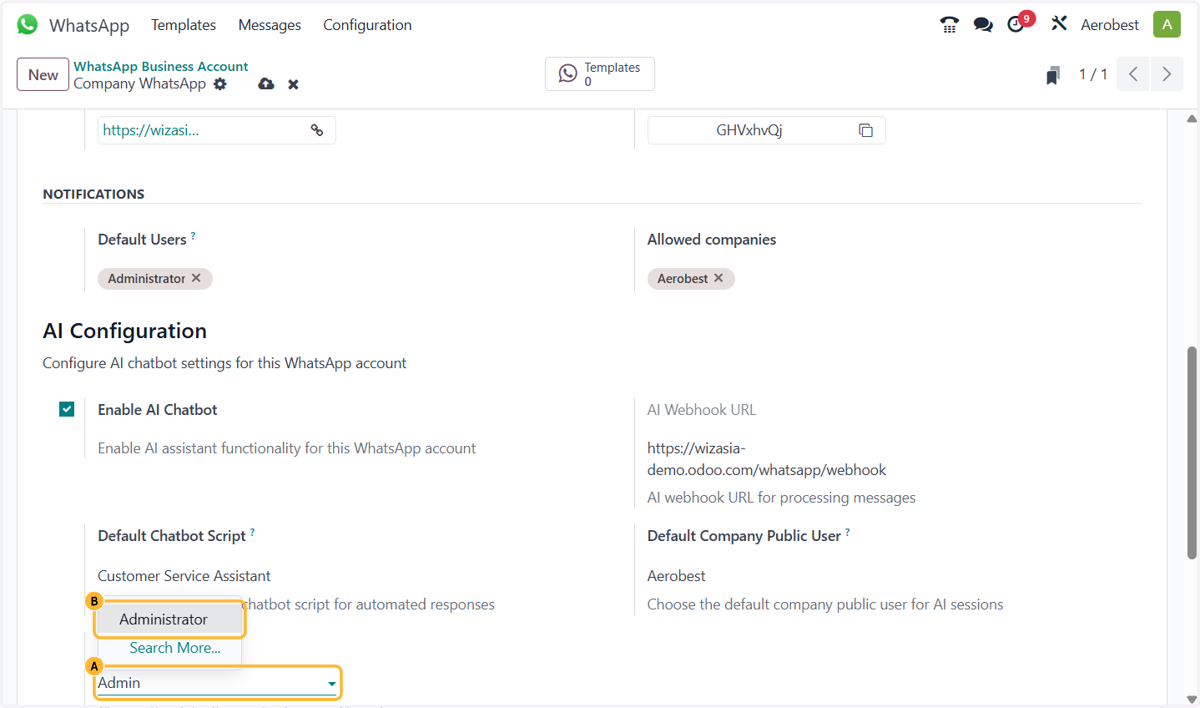Discard changes with the X icon
1200x708 pixels.
tap(293, 84)
